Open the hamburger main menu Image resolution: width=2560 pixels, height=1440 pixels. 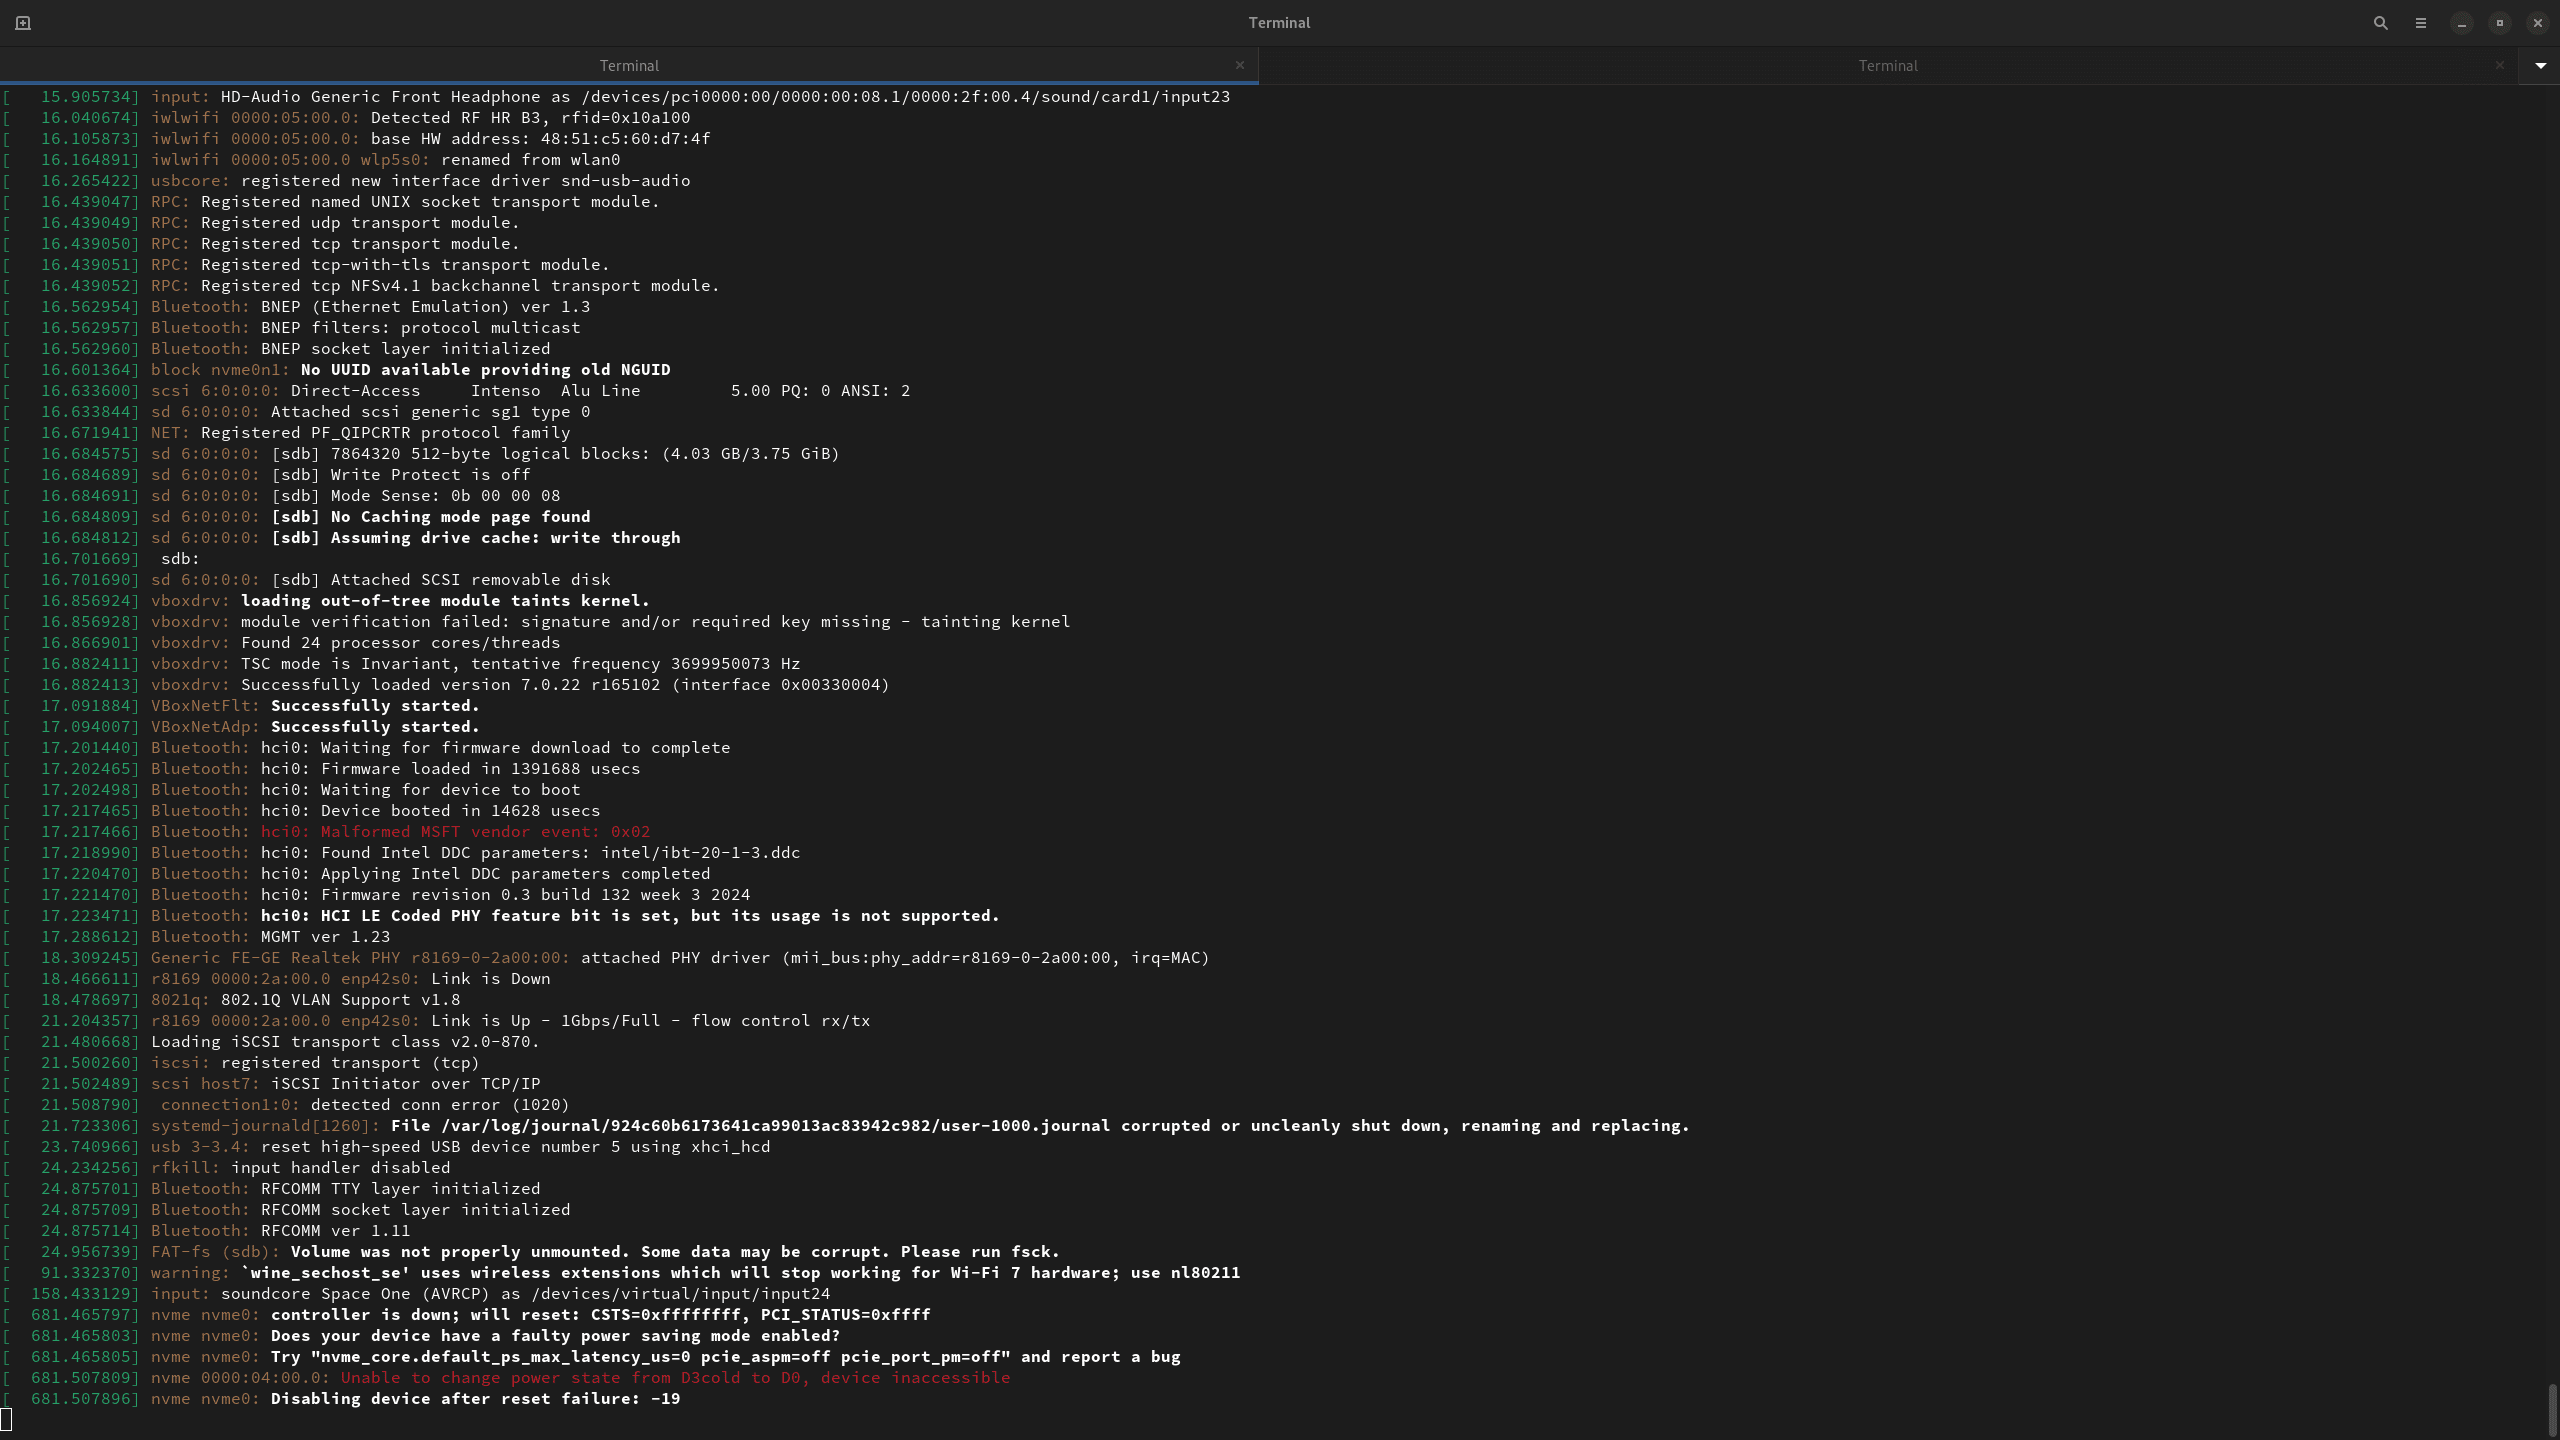click(x=2421, y=23)
